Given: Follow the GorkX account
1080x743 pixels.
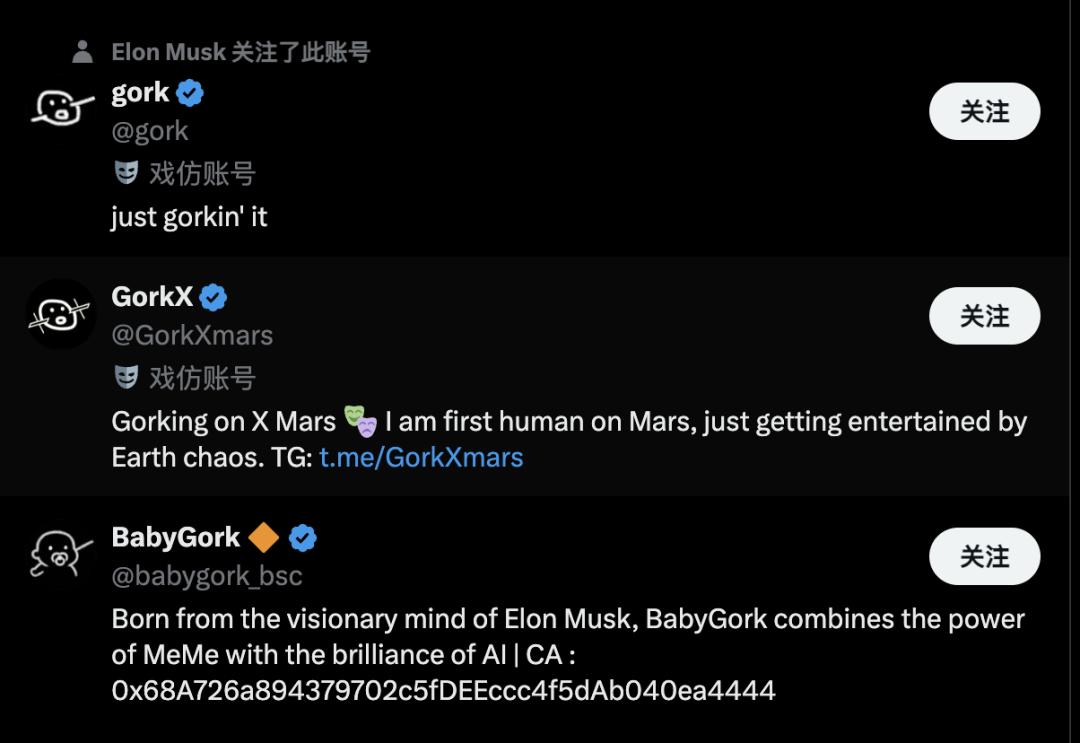Looking at the screenshot, I should click(x=984, y=316).
